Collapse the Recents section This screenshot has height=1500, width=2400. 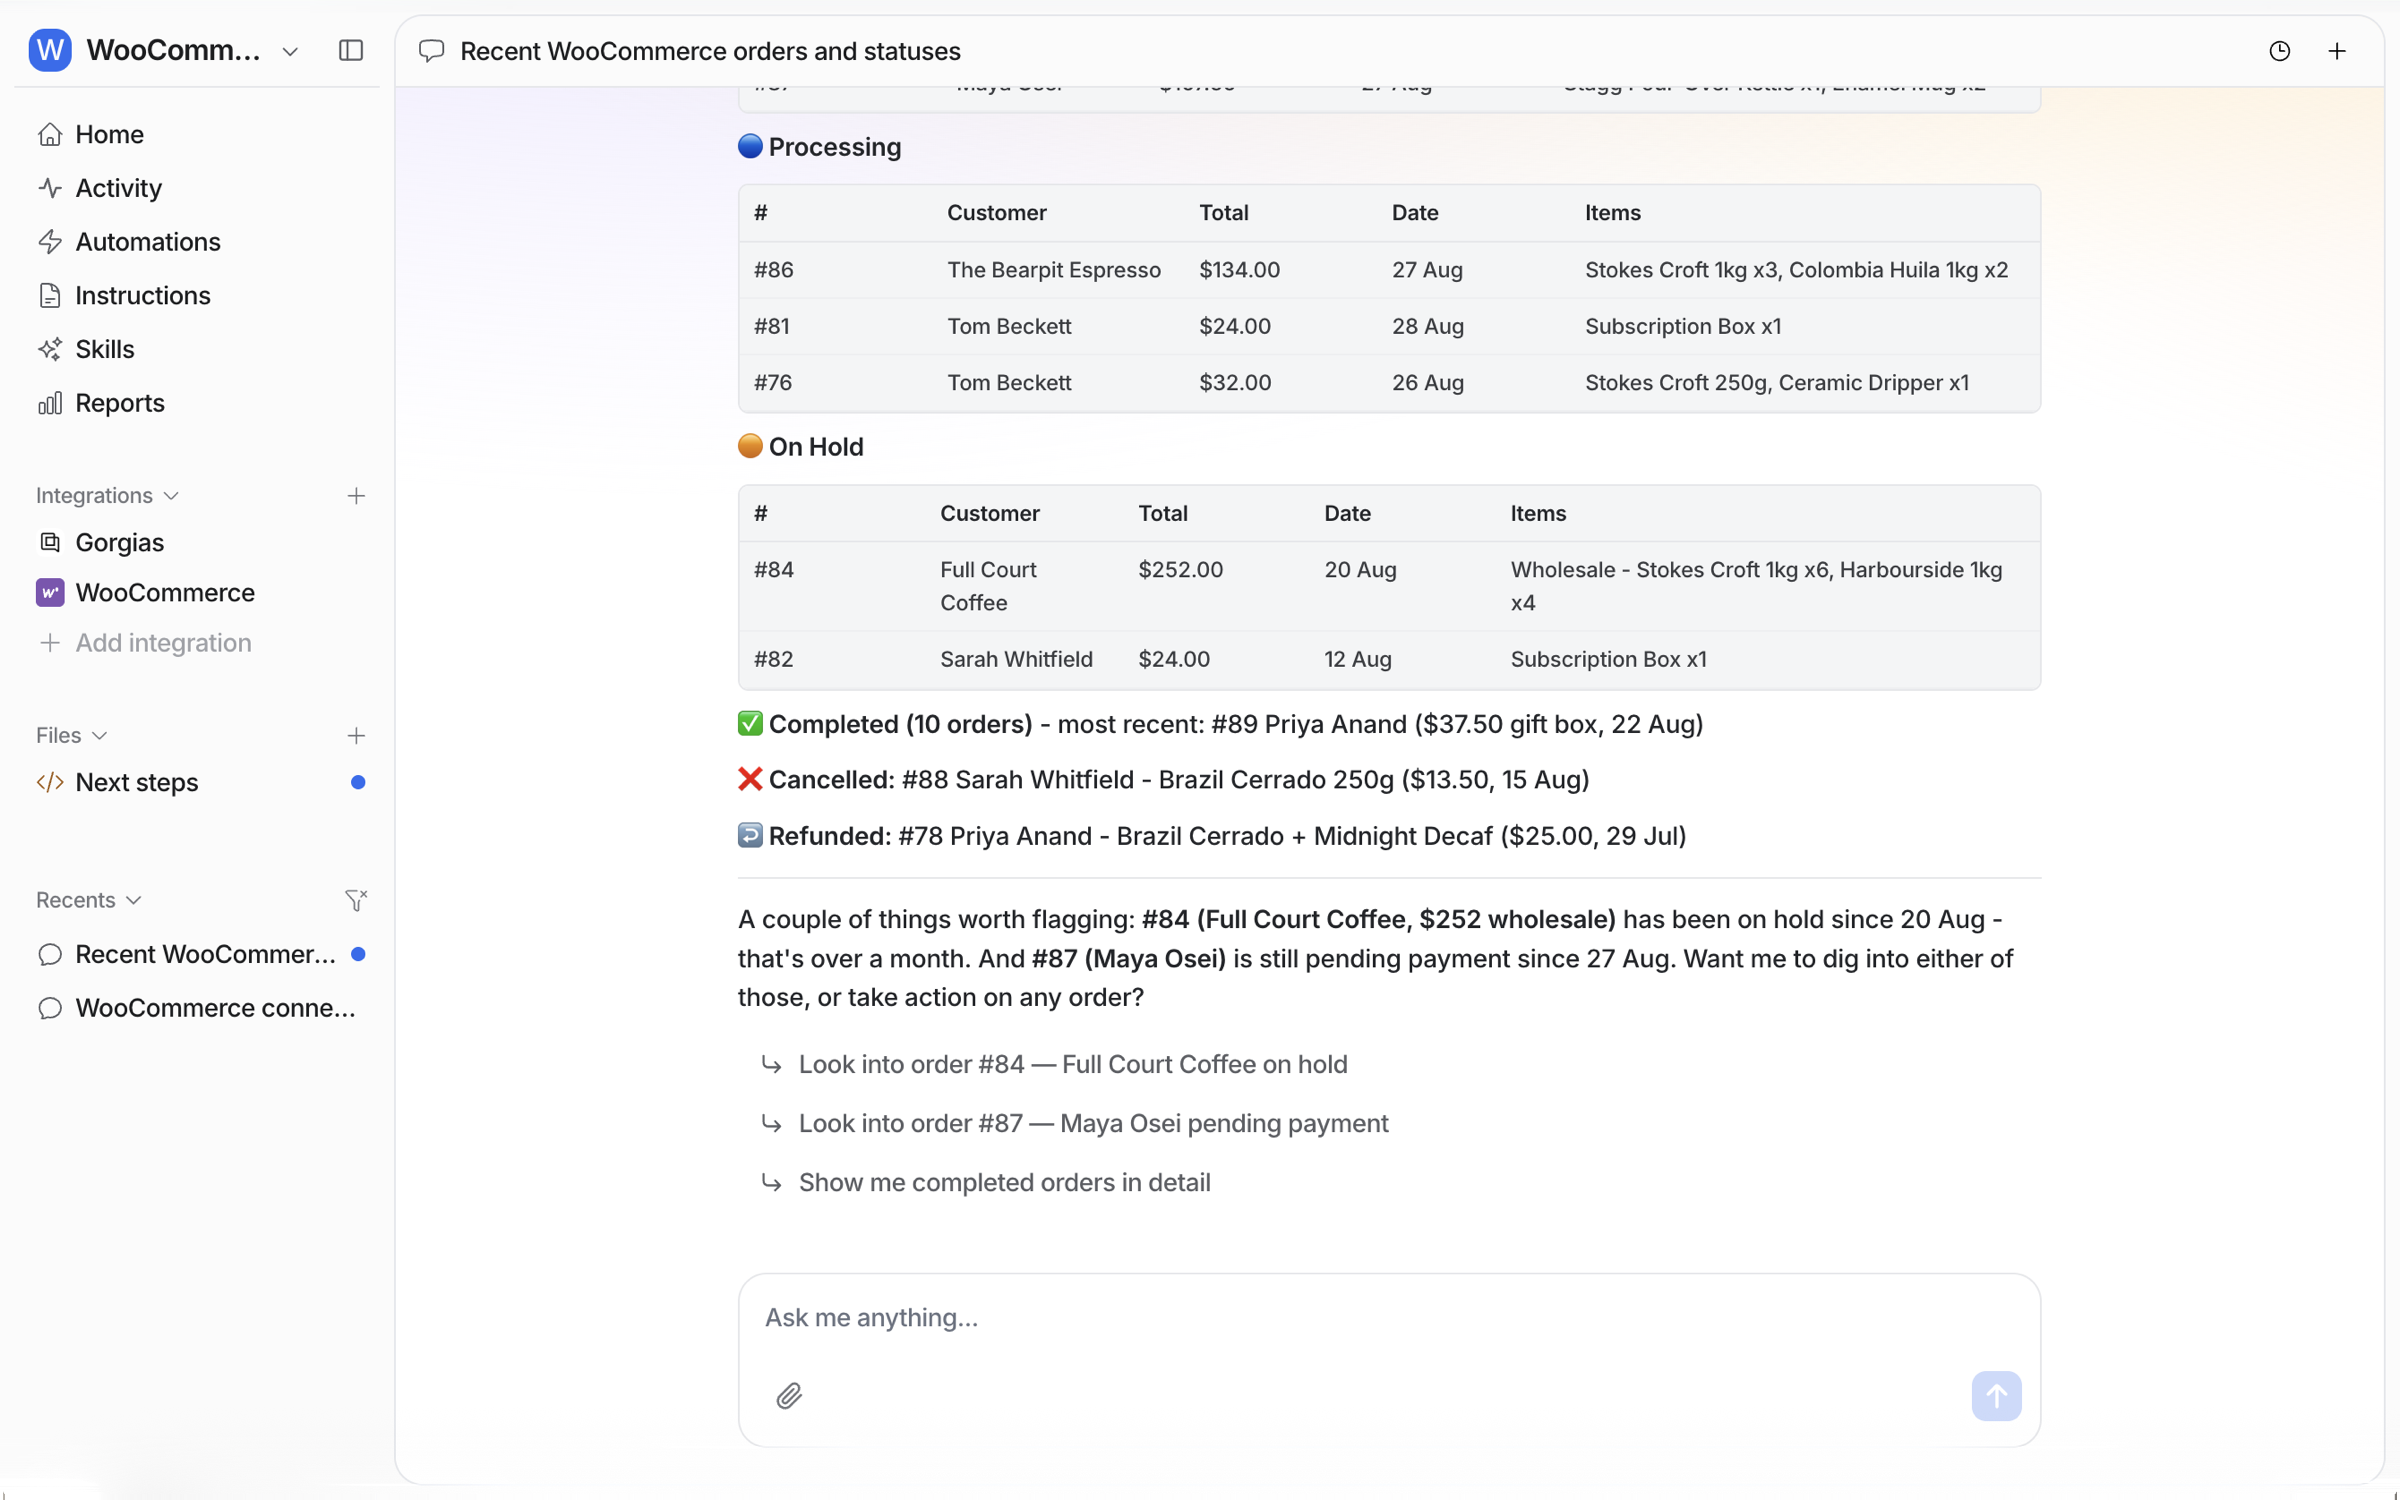pos(88,900)
